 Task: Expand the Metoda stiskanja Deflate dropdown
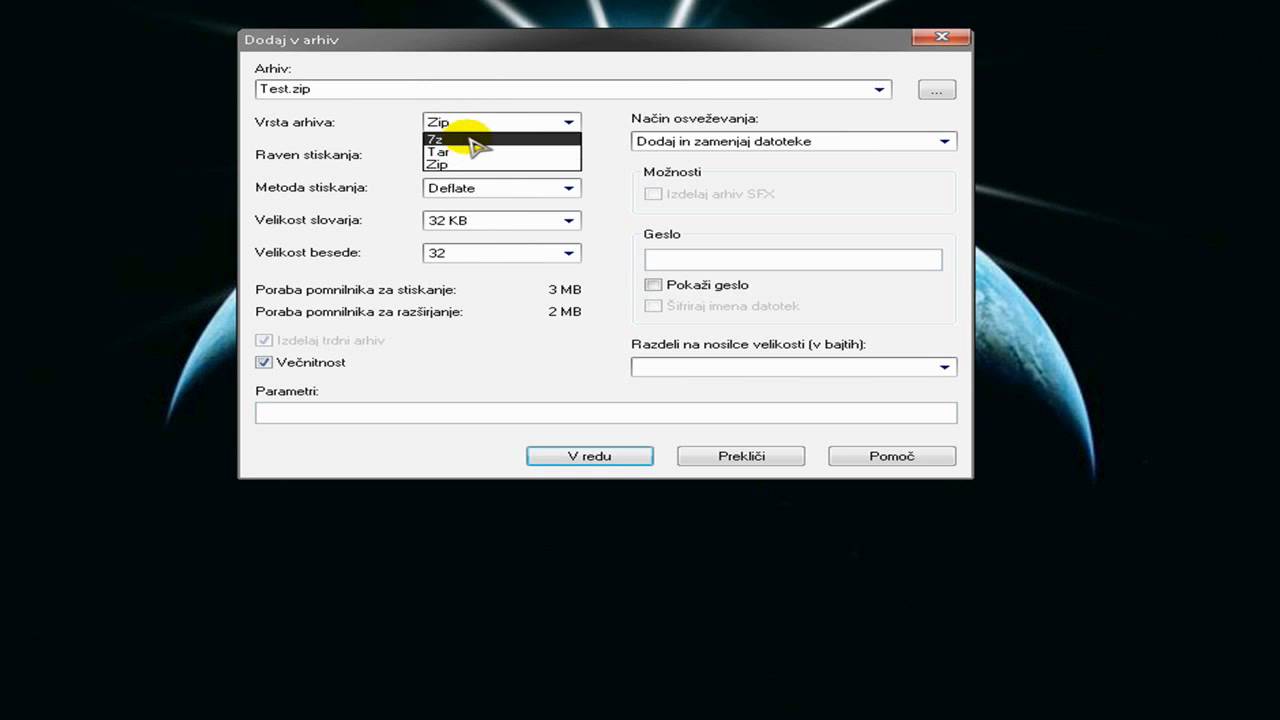click(x=502, y=188)
